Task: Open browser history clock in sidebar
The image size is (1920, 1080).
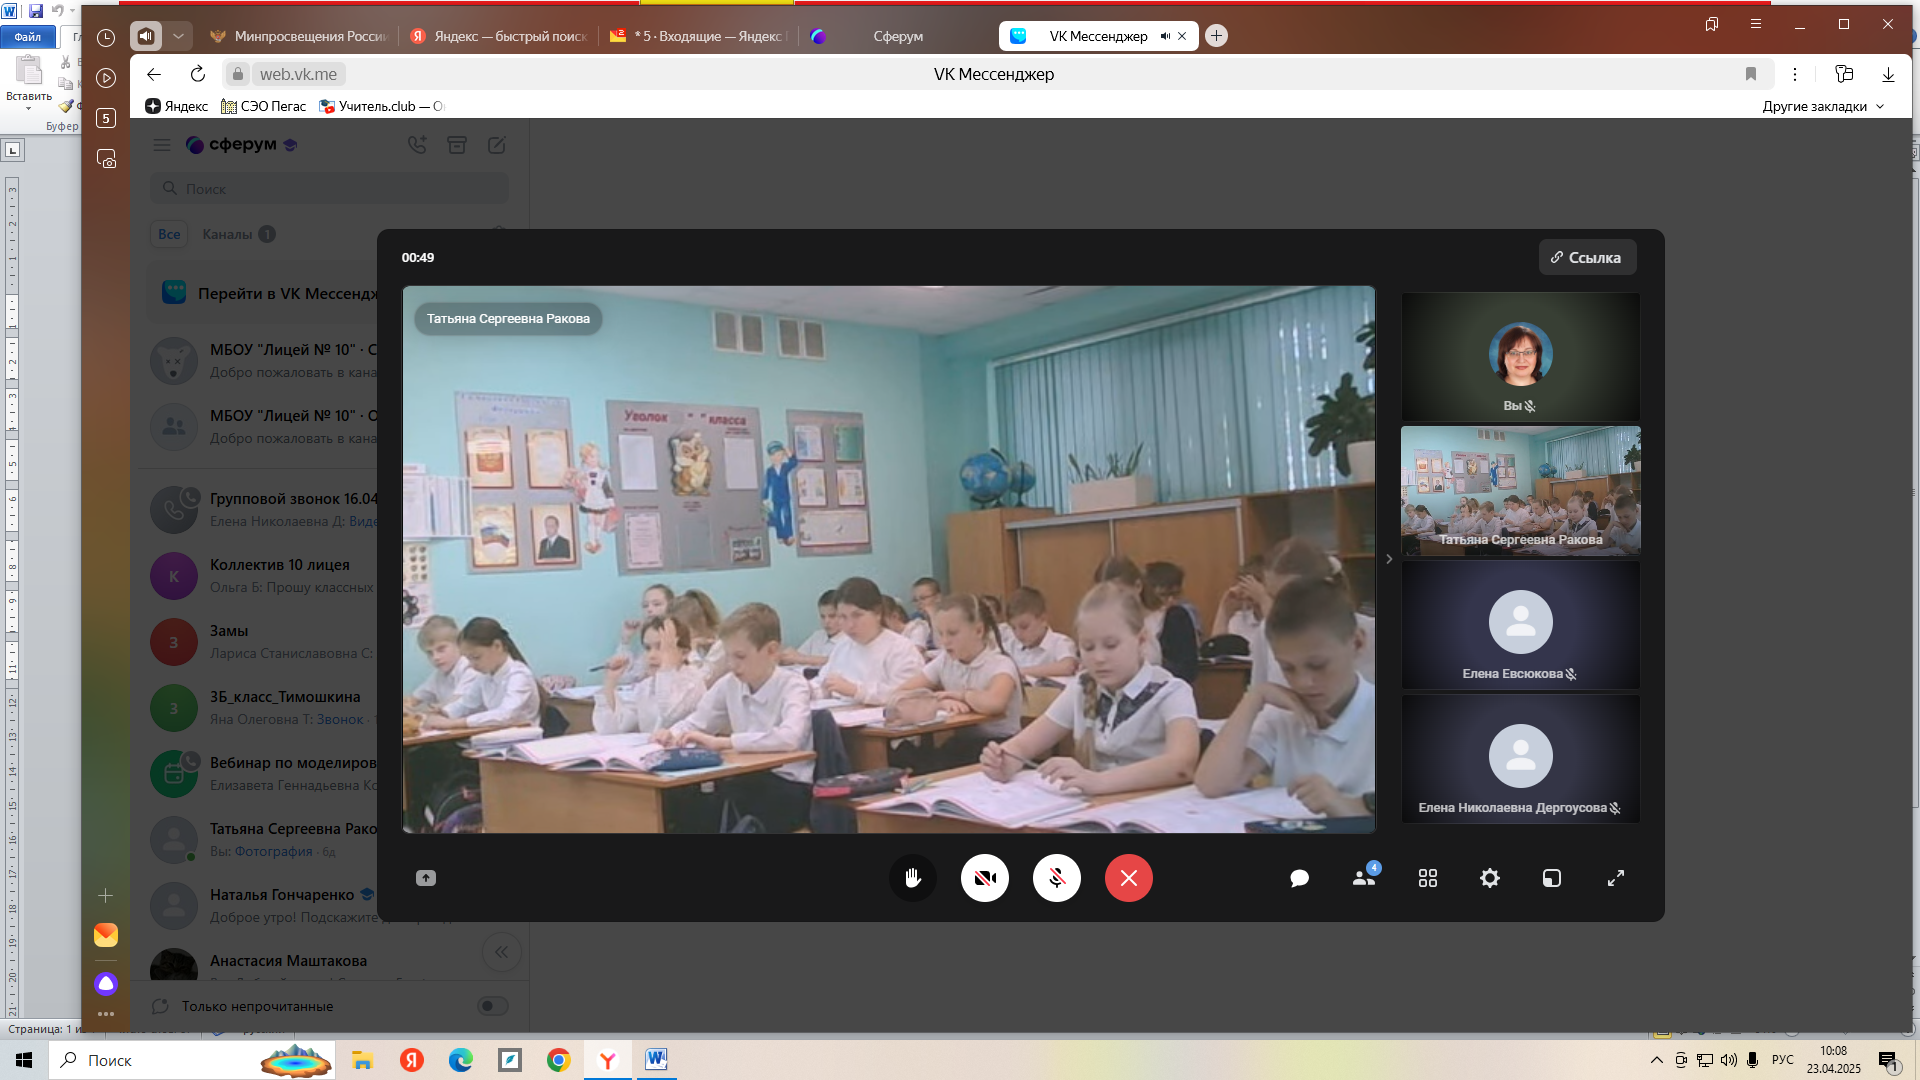Action: coord(106,38)
